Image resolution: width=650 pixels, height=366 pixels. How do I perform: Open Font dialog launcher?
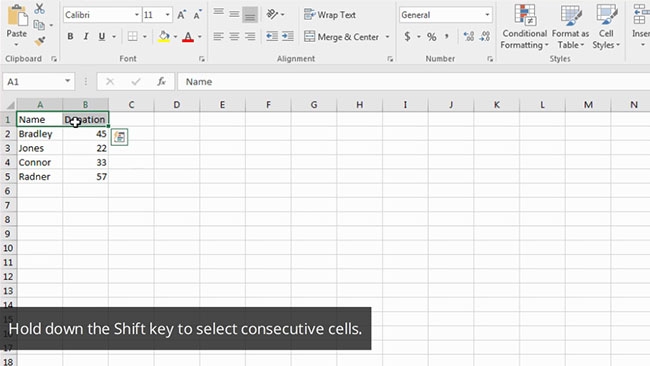[202, 59]
